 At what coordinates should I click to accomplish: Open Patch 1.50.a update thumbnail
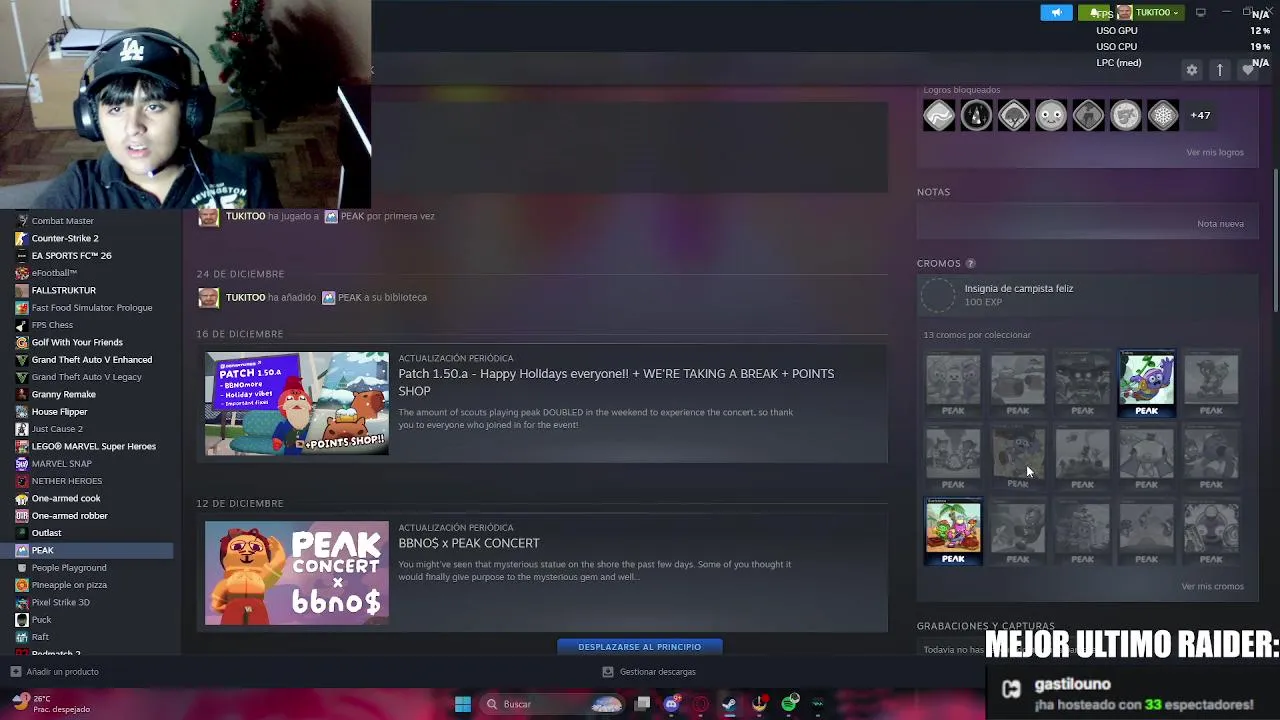[x=297, y=403]
